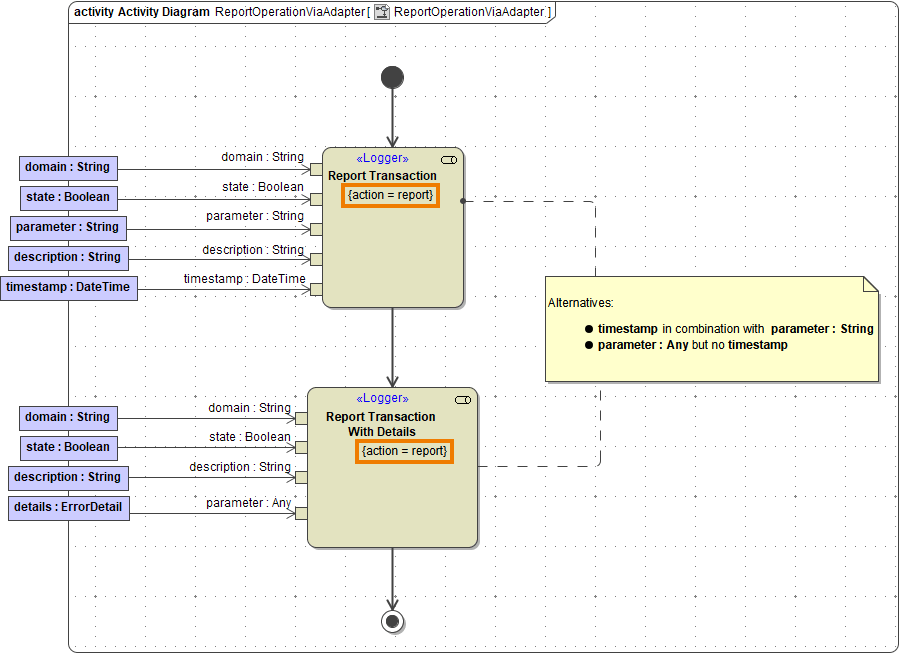Click the ReportOperationViaAdapter icon in diagram header
This screenshot has height=654, width=900.
[382, 12]
